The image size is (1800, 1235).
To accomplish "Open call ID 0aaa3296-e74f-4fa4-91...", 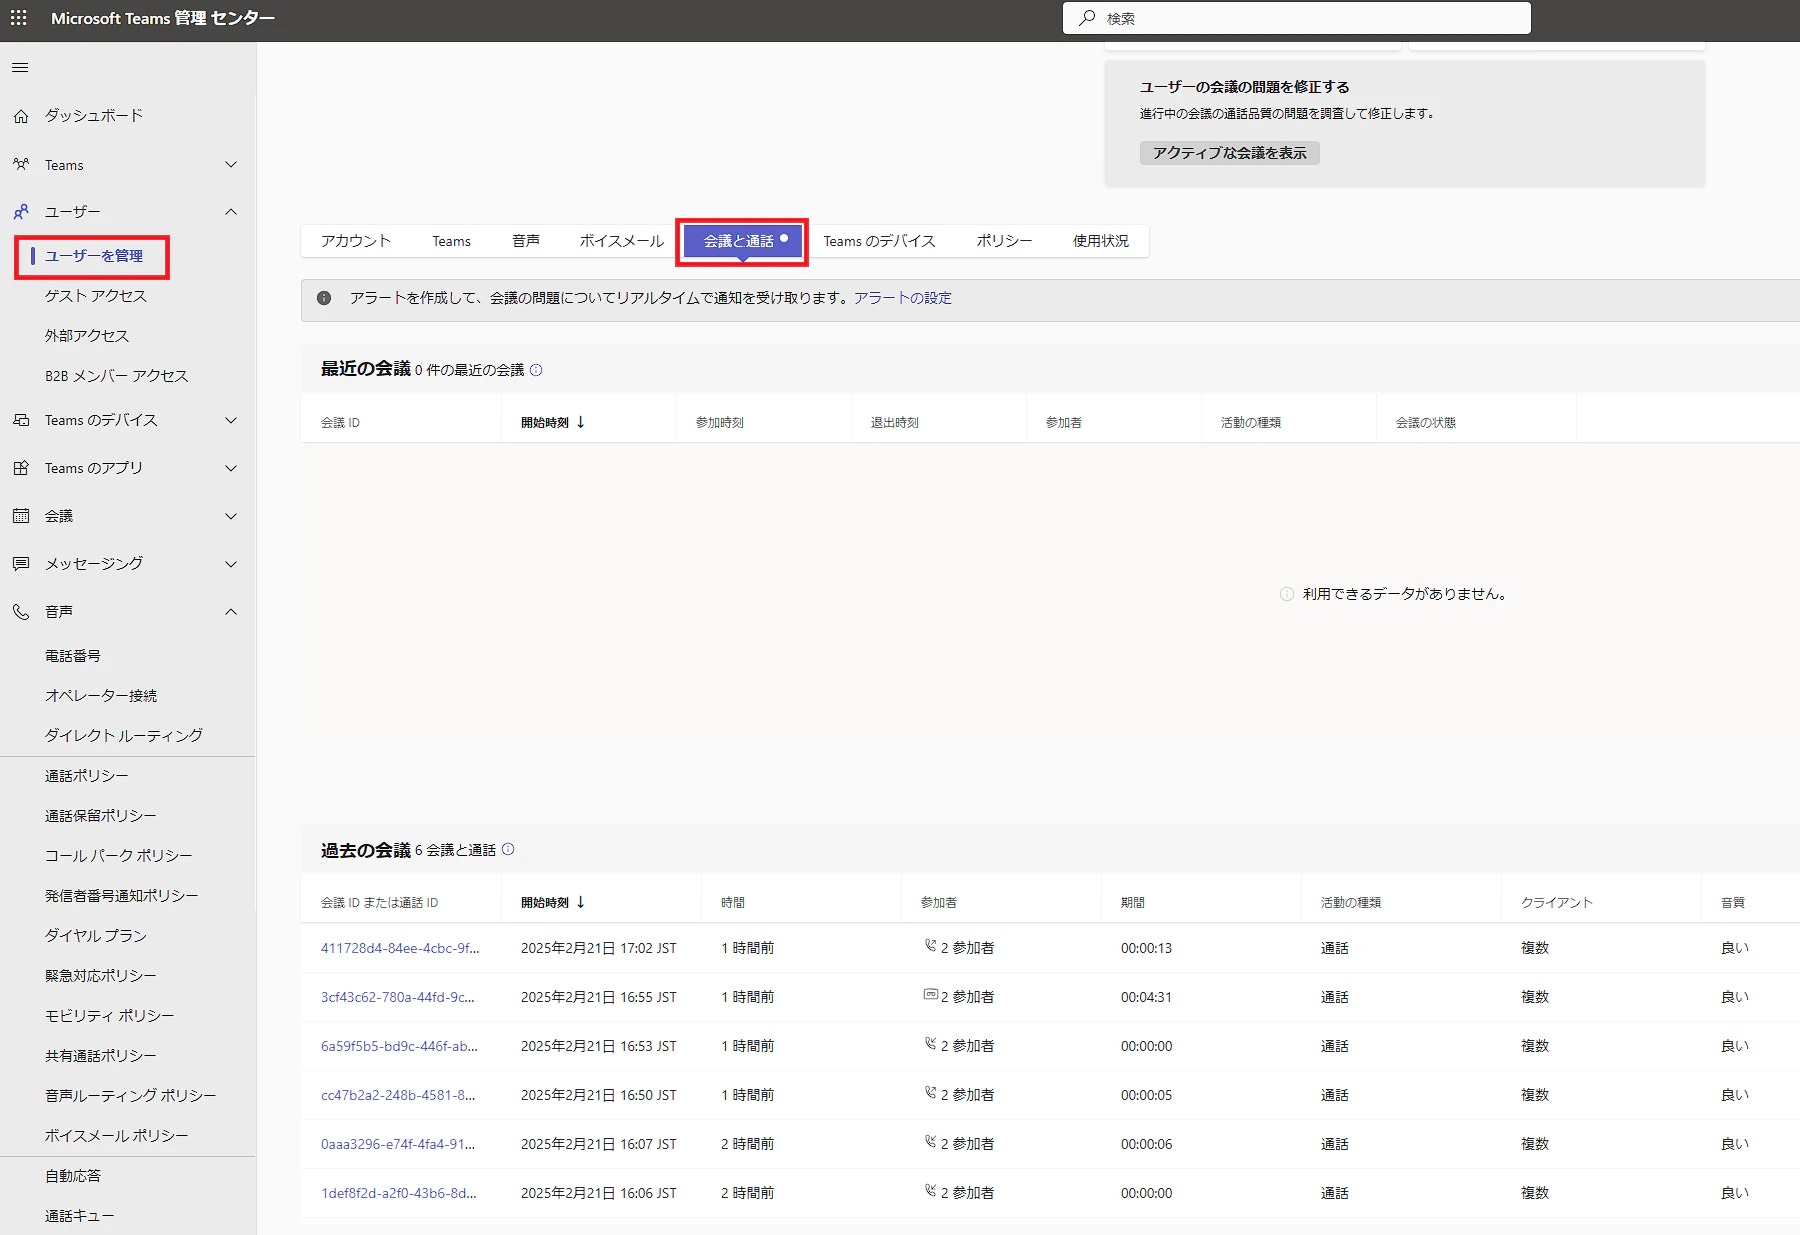I will (x=398, y=1144).
